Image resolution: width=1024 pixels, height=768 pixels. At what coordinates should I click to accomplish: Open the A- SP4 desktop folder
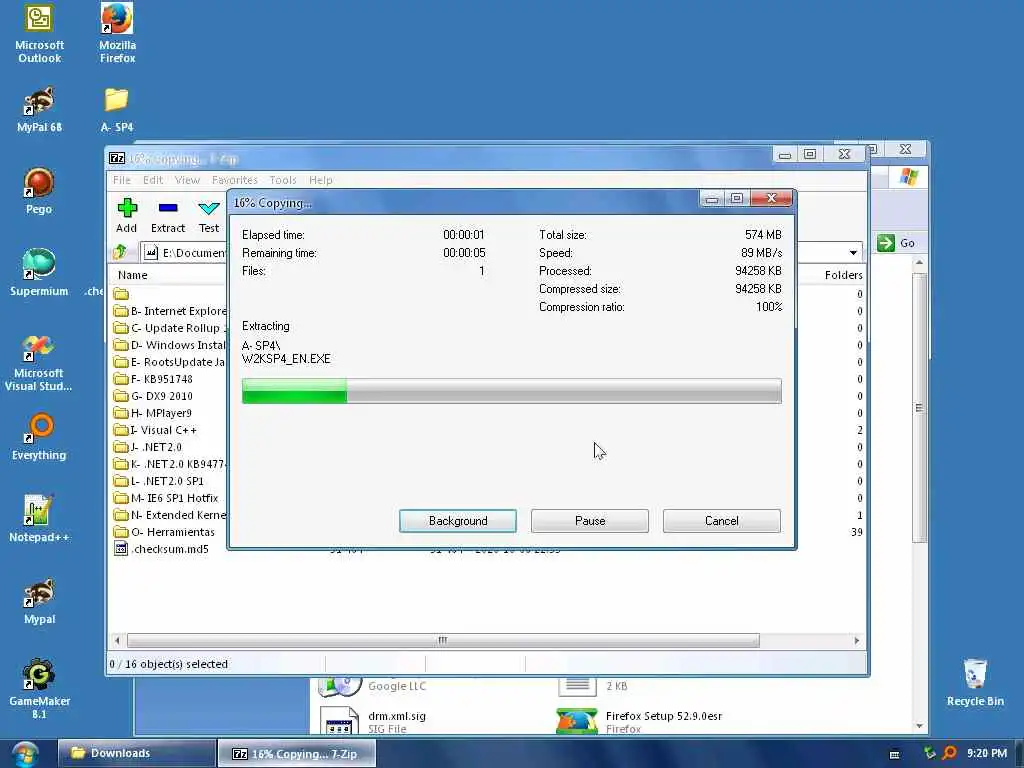(117, 110)
